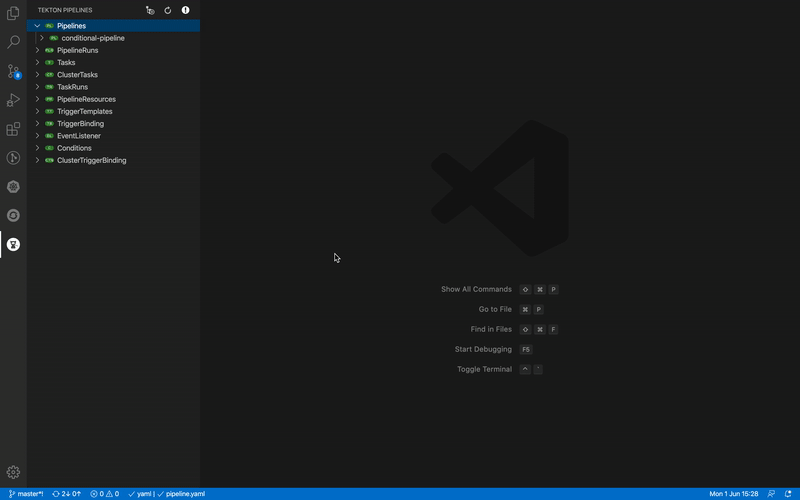The image size is (800, 500).
Task: Select the Tasks label
Action: click(x=66, y=62)
